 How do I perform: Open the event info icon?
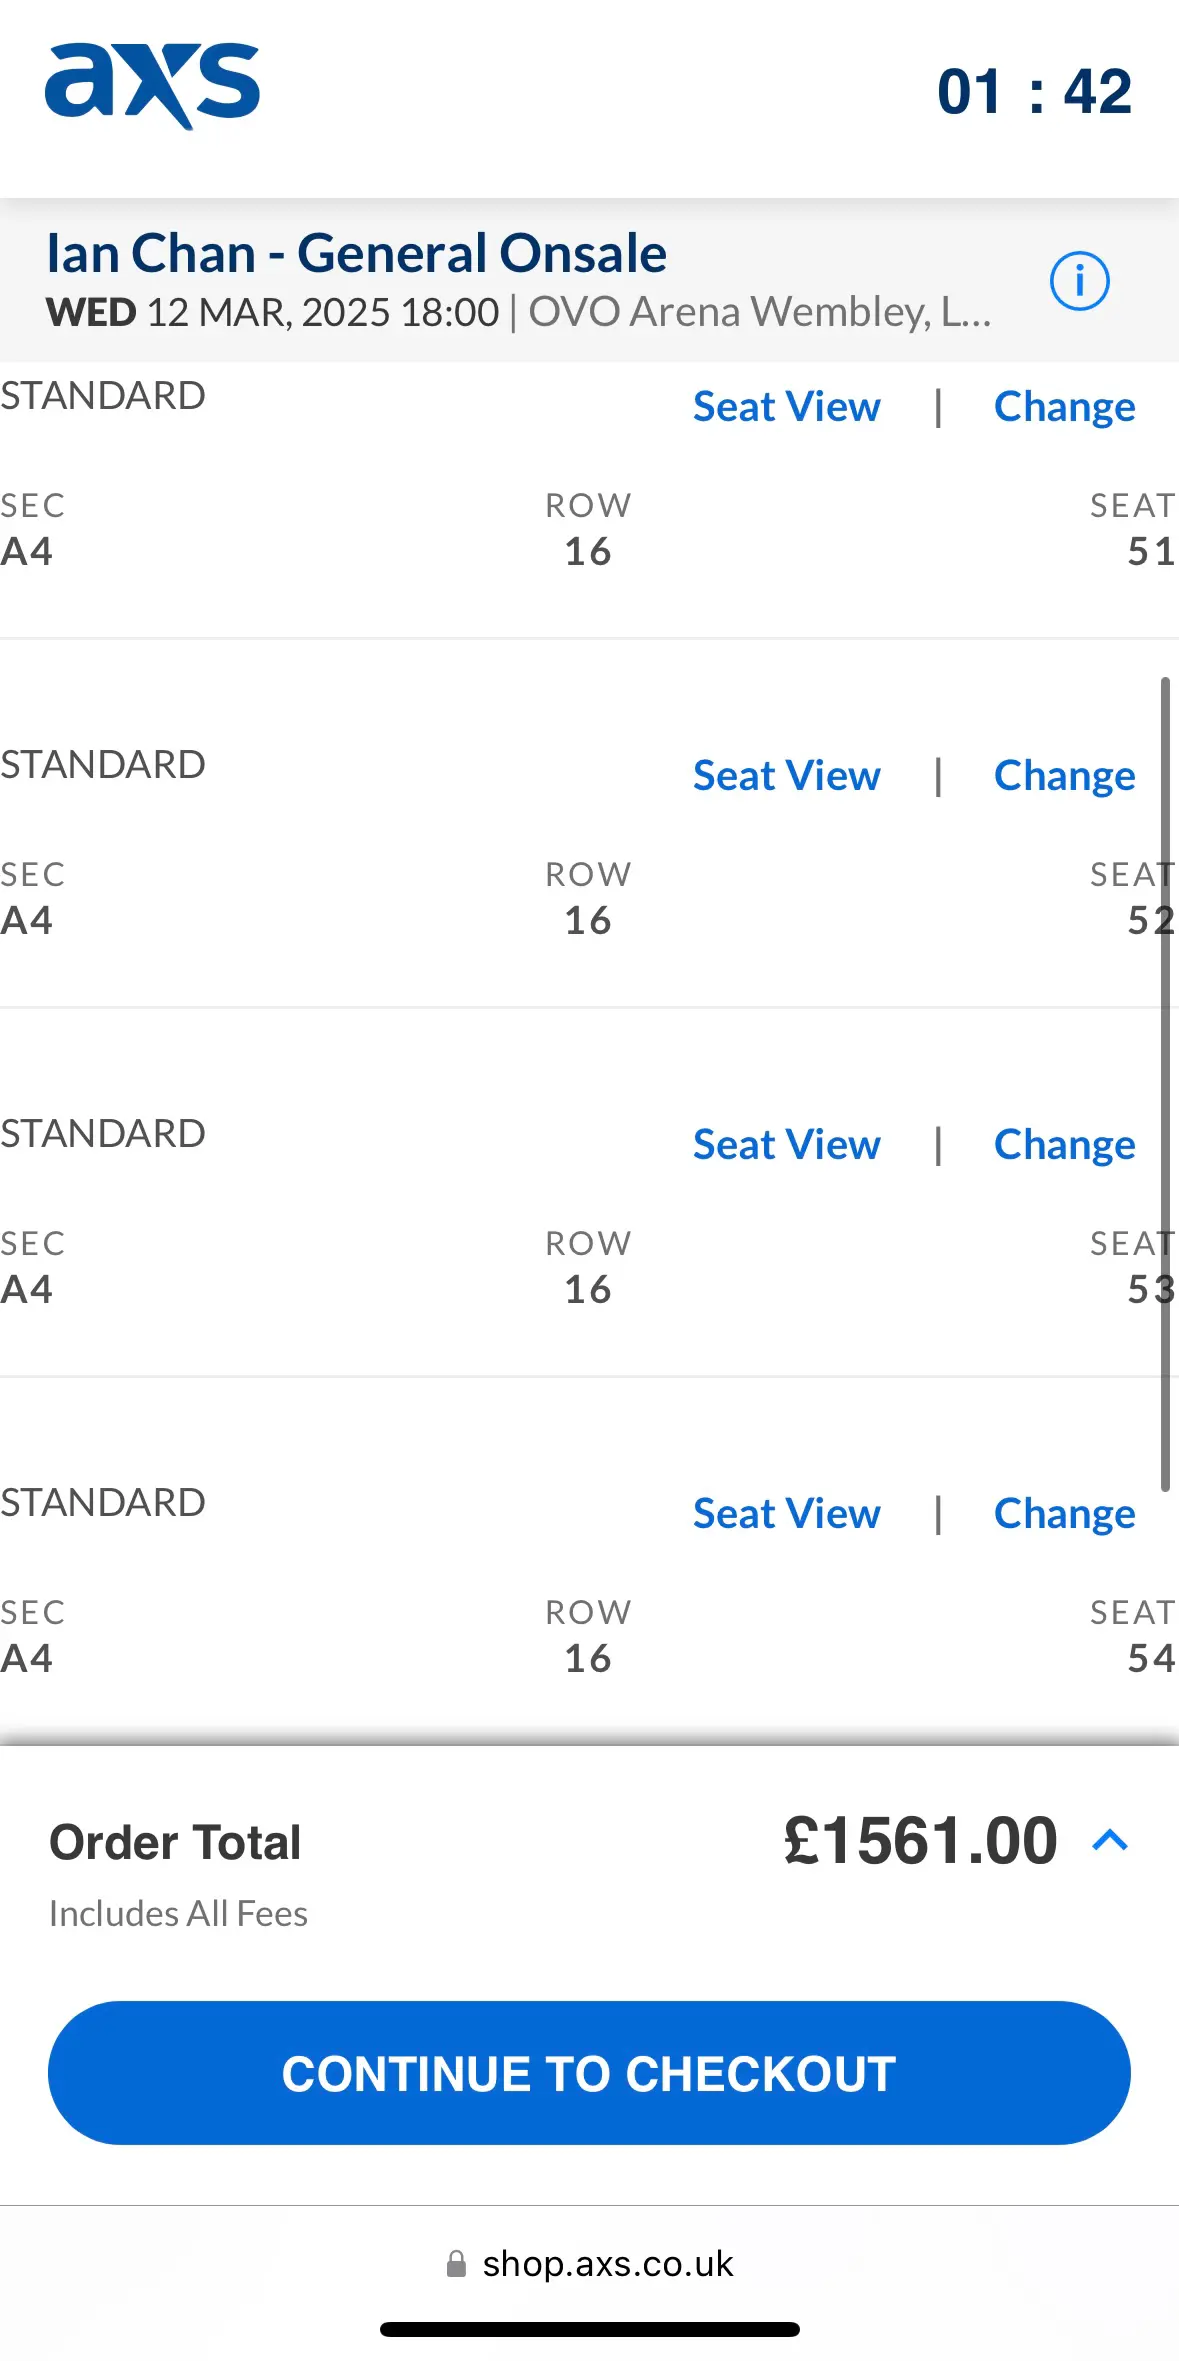[x=1079, y=281]
